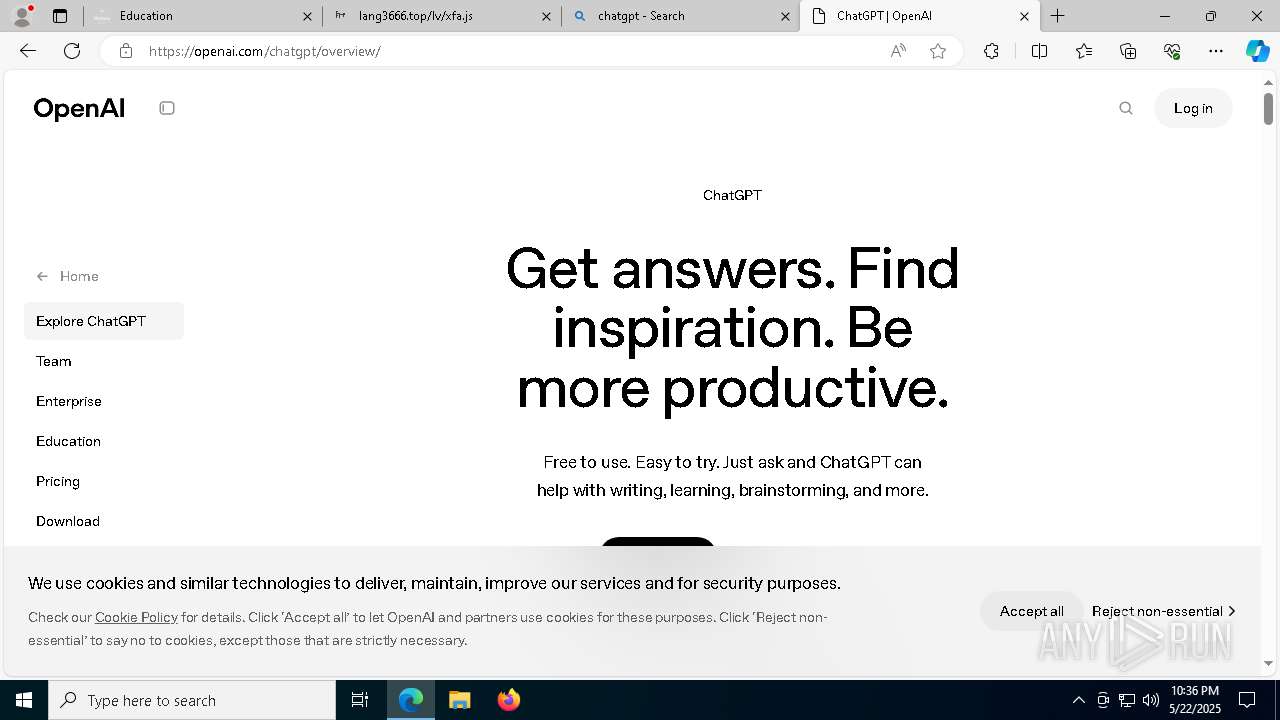Image resolution: width=1280 pixels, height=720 pixels.
Task: Click the page vertical scrollbar thumb
Action: pos(1268,108)
